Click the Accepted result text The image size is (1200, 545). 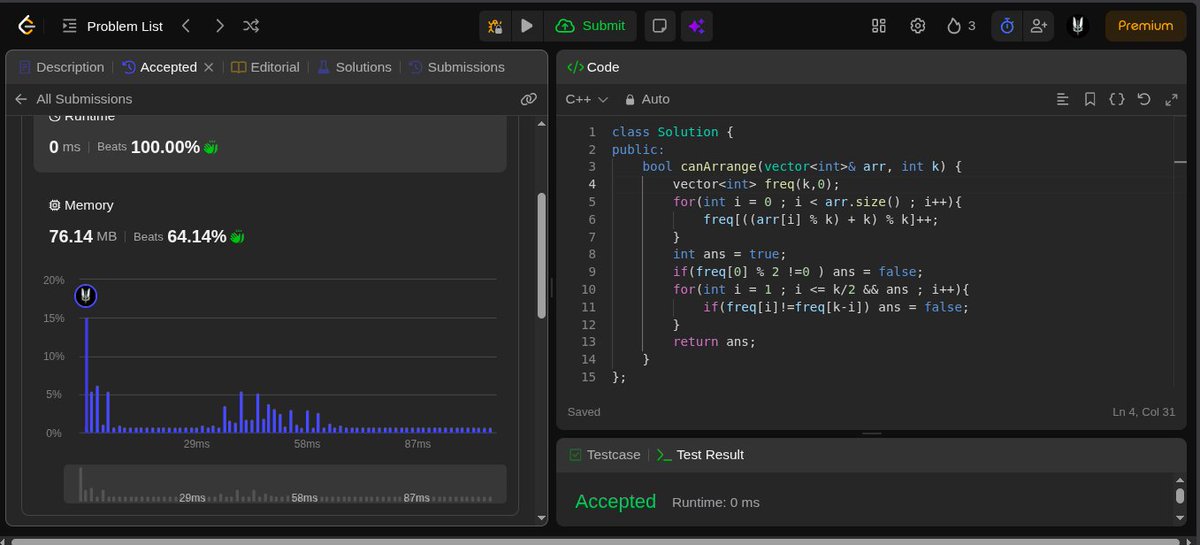coord(616,501)
